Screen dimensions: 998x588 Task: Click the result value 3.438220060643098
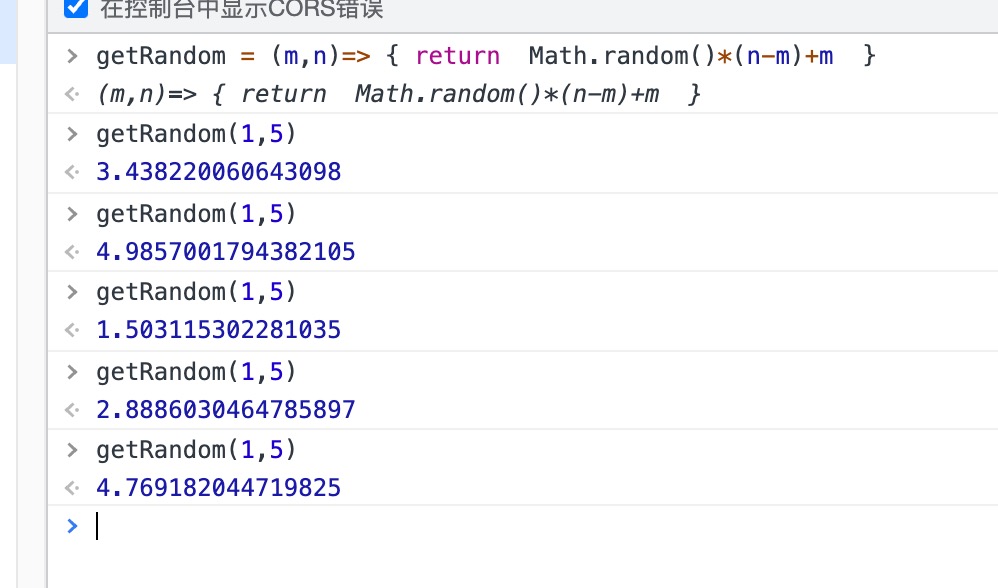coord(218,172)
